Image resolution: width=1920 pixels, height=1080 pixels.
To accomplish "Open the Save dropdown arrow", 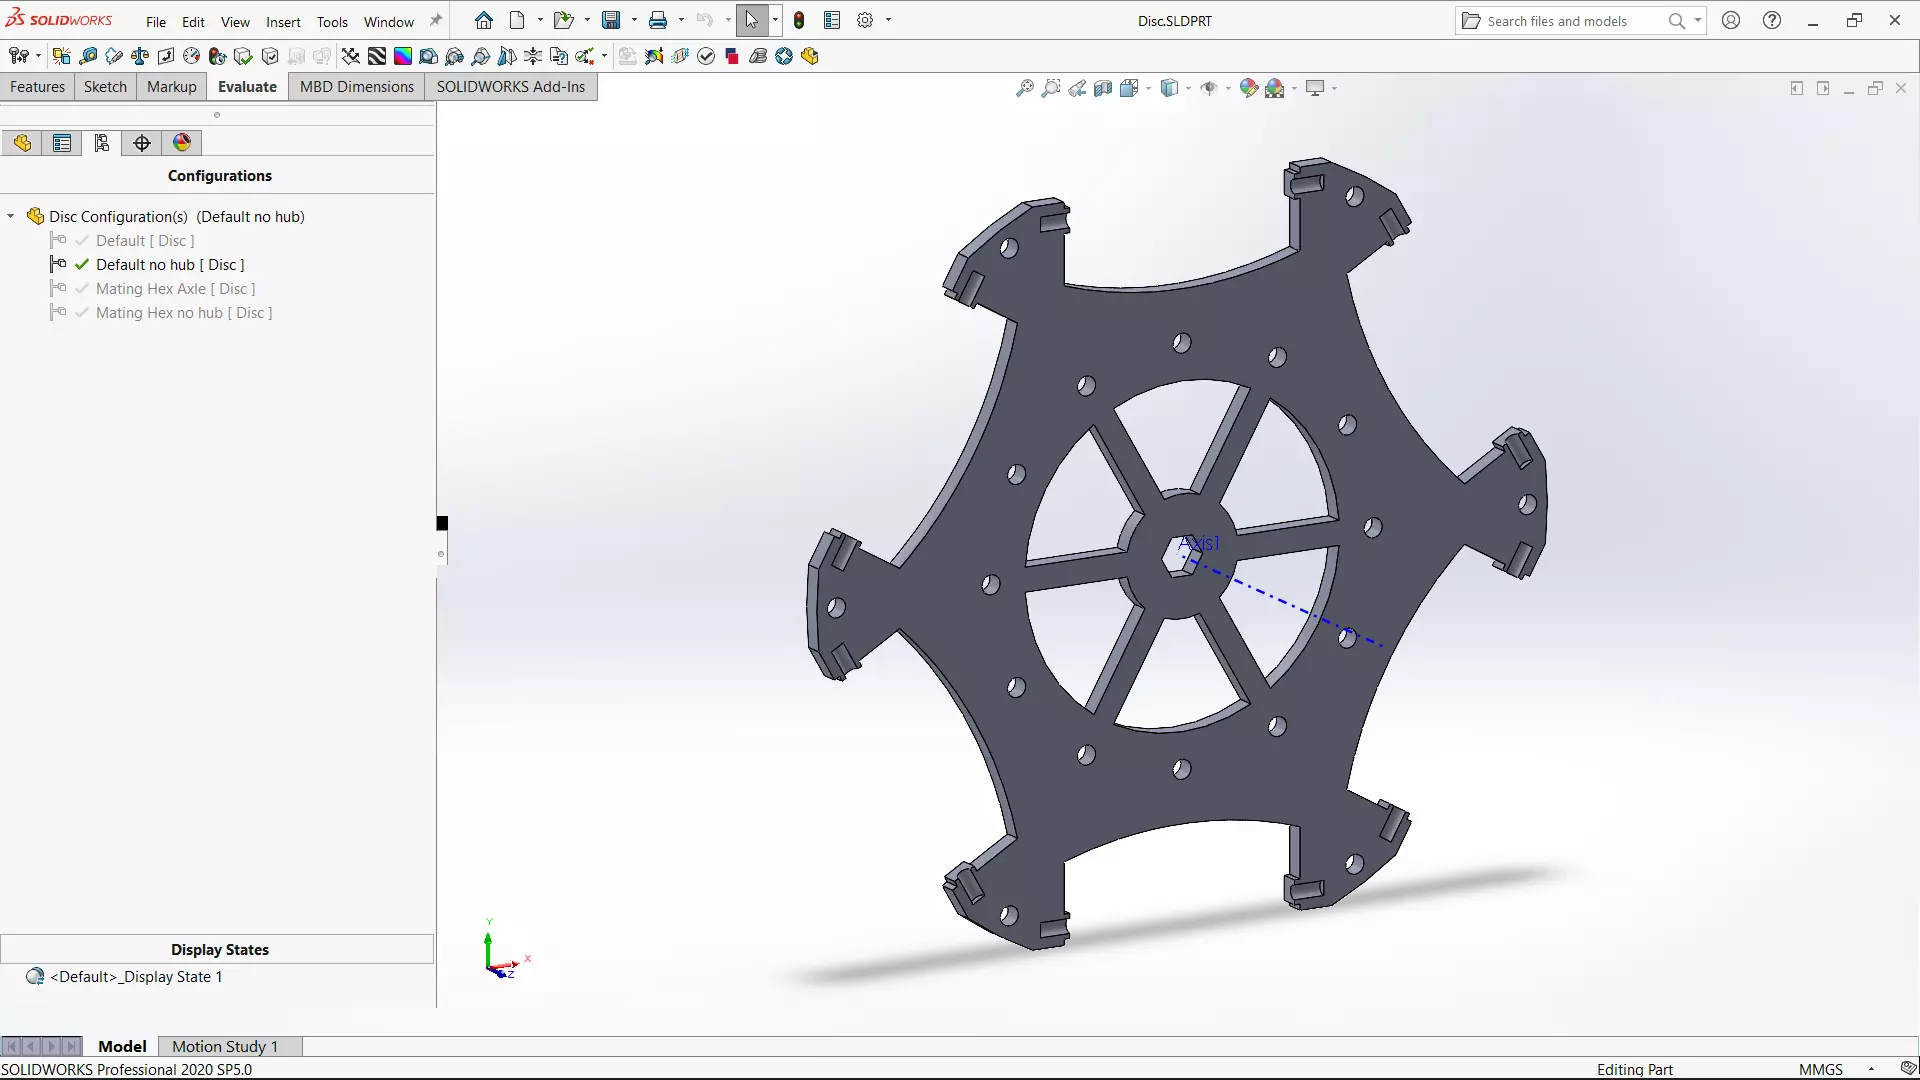I will click(x=634, y=20).
